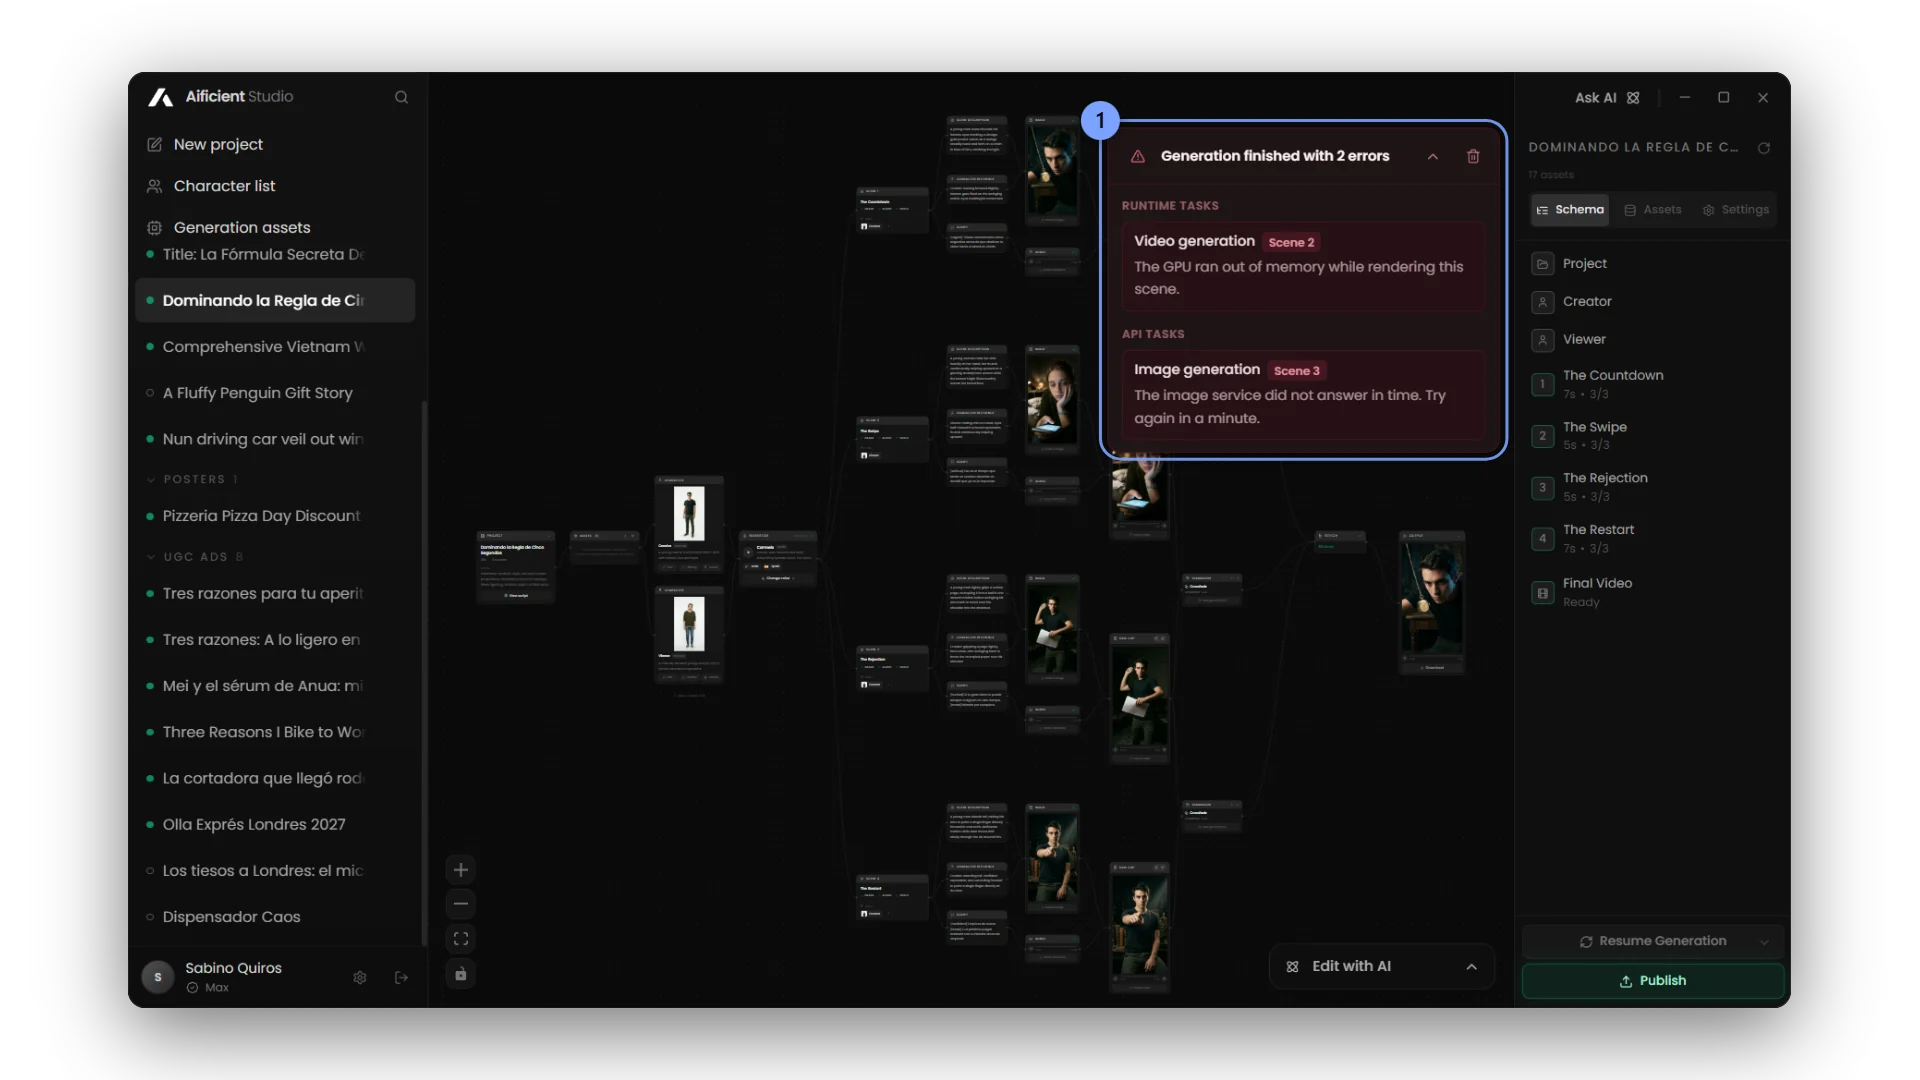
Task: Select project Comprehensive Vietnam
Action: 275,347
